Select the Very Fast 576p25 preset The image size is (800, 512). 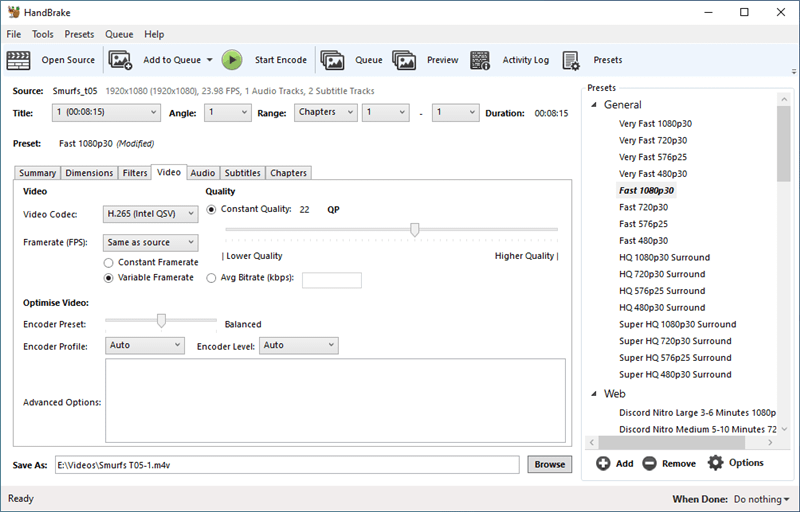[x=653, y=158]
